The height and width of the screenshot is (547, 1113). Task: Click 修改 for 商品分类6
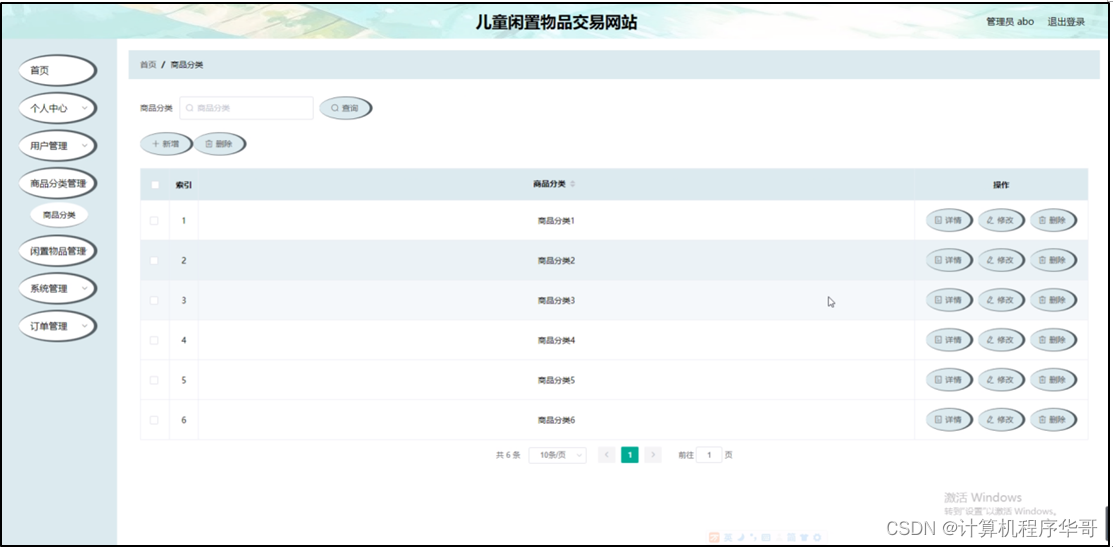tap(1001, 420)
